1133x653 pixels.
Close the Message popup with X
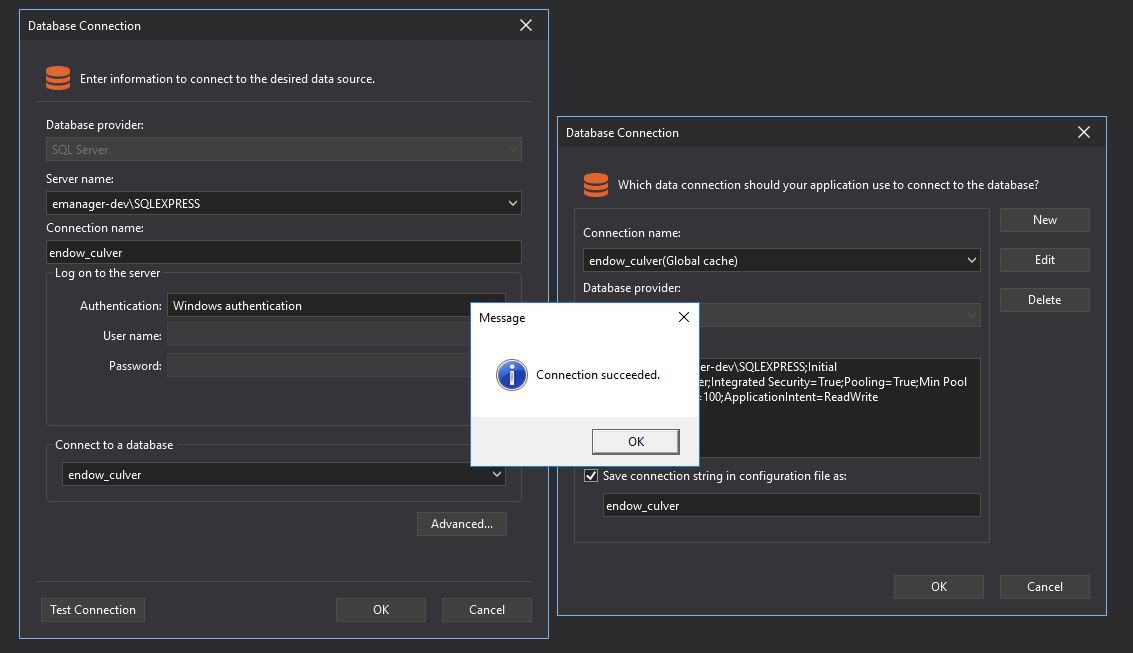pos(684,317)
